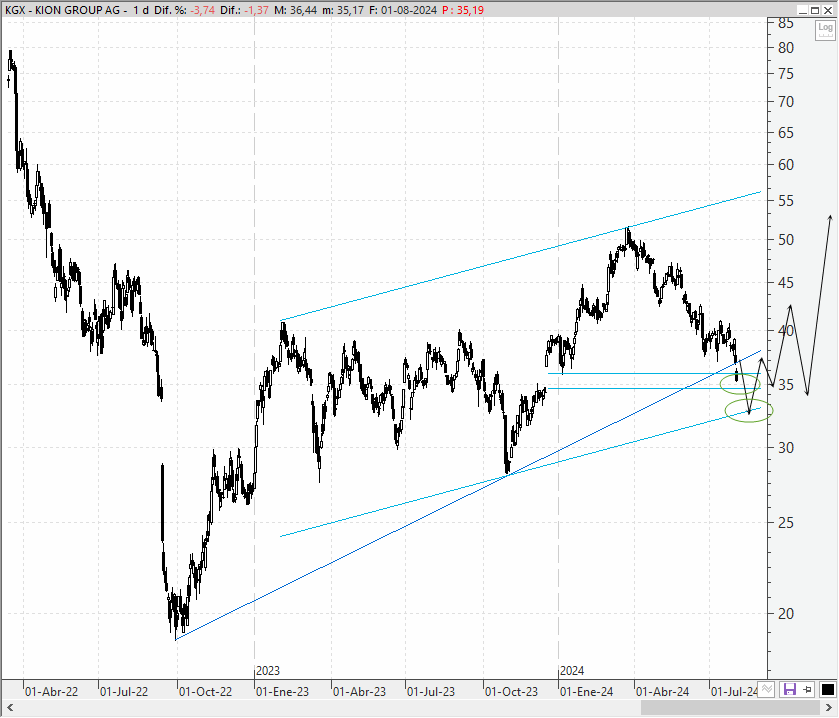Click the 85 price axis label
Viewport: 839px width, 718px height.
(x=785, y=24)
